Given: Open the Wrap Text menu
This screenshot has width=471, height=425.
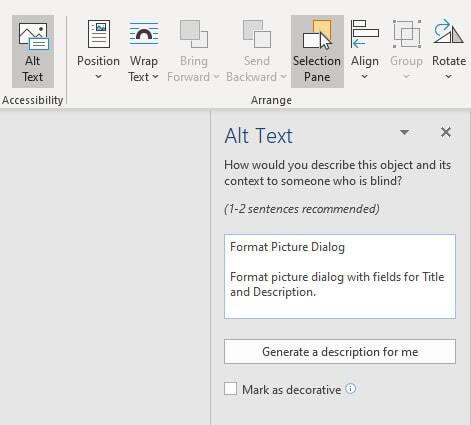Looking at the screenshot, I should click(144, 51).
